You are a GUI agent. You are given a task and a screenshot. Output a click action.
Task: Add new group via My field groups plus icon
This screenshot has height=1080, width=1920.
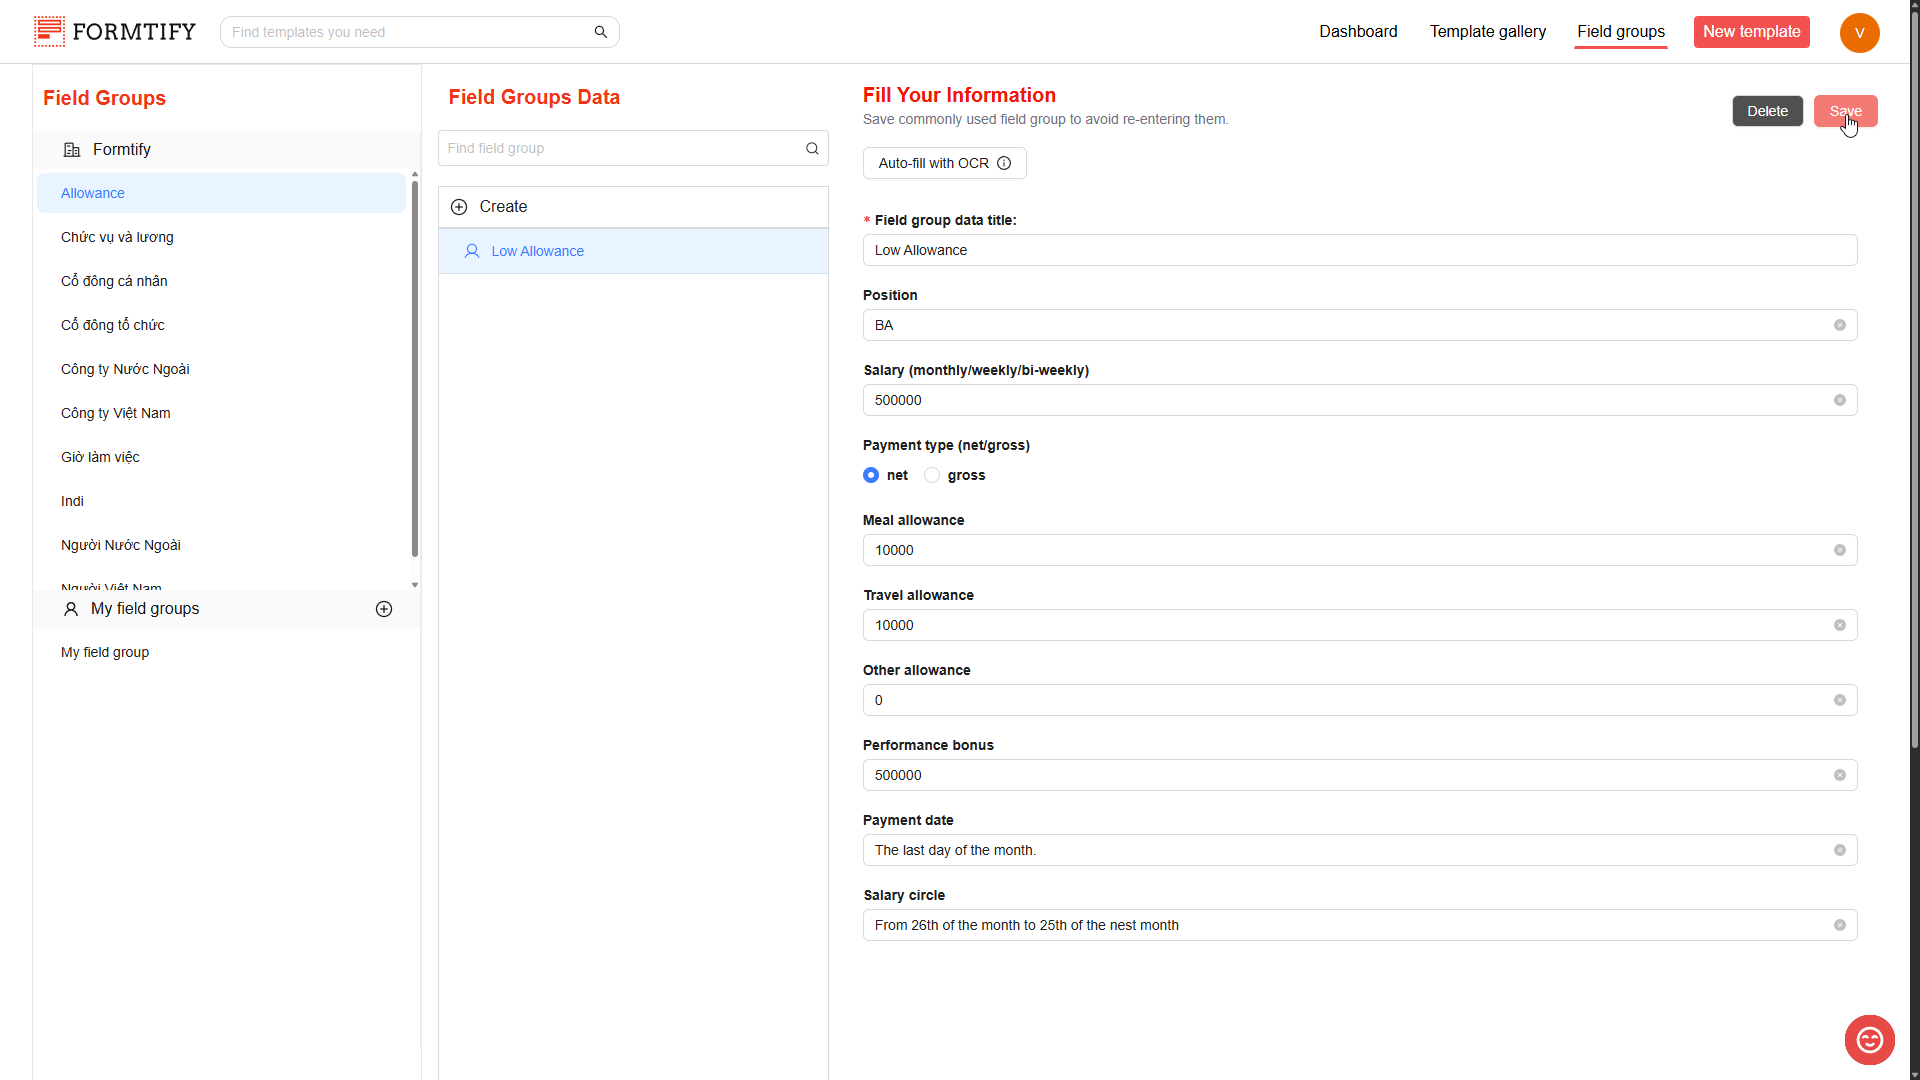(384, 609)
